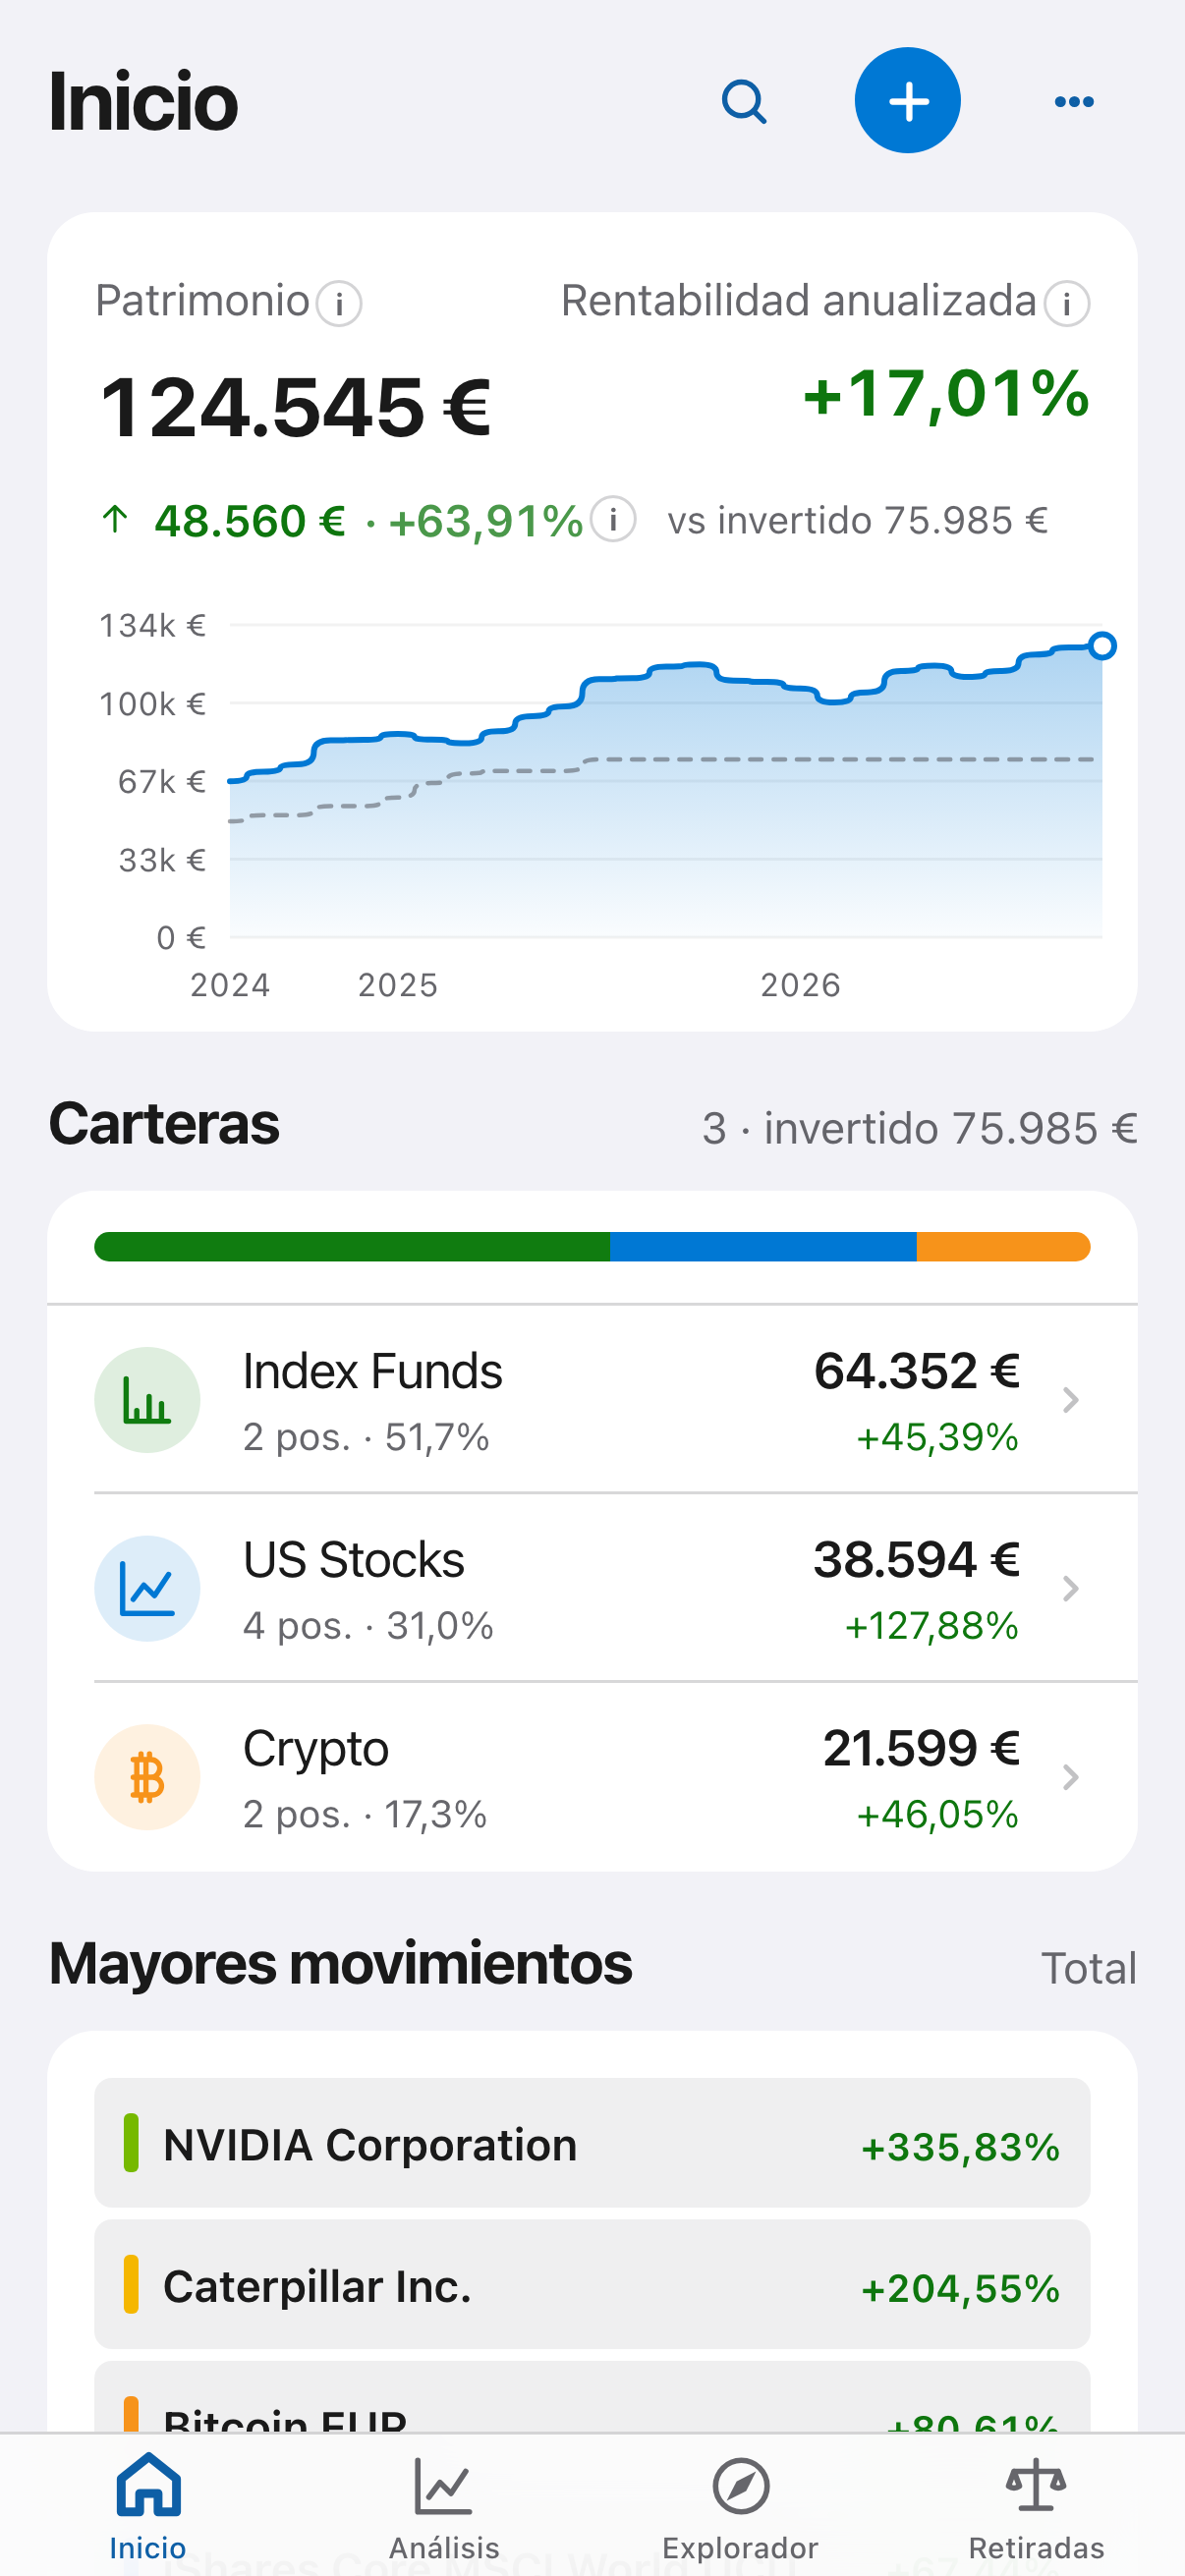Show info for Patrimonio
Screen dimensions: 1185x2576
click(x=339, y=303)
